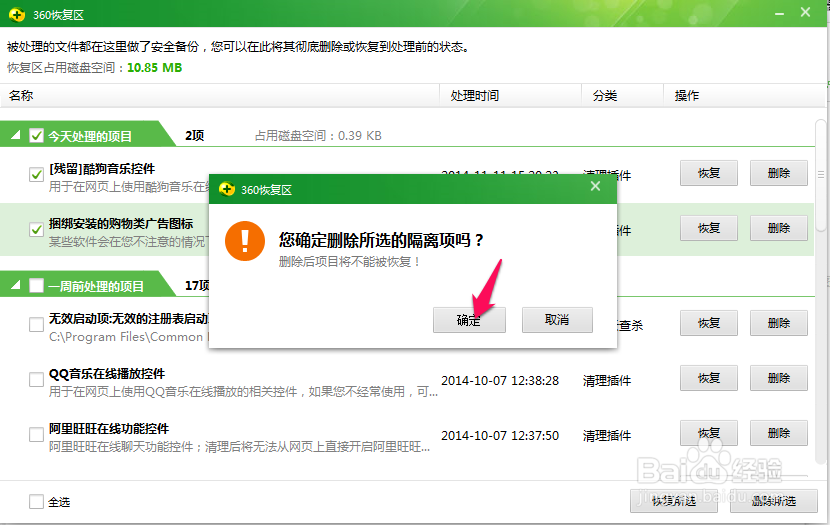The height and width of the screenshot is (525, 830).
Task: Delete the 阿里旺旺在线功能控件 item
Action: click(x=779, y=433)
